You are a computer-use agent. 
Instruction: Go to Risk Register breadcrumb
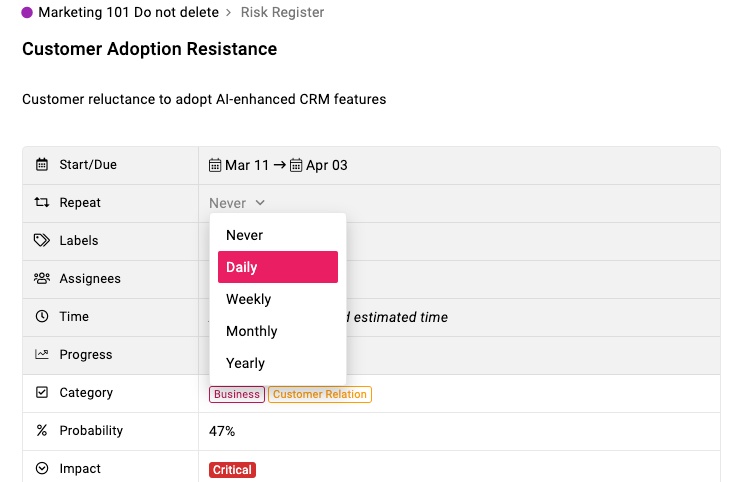coord(284,13)
